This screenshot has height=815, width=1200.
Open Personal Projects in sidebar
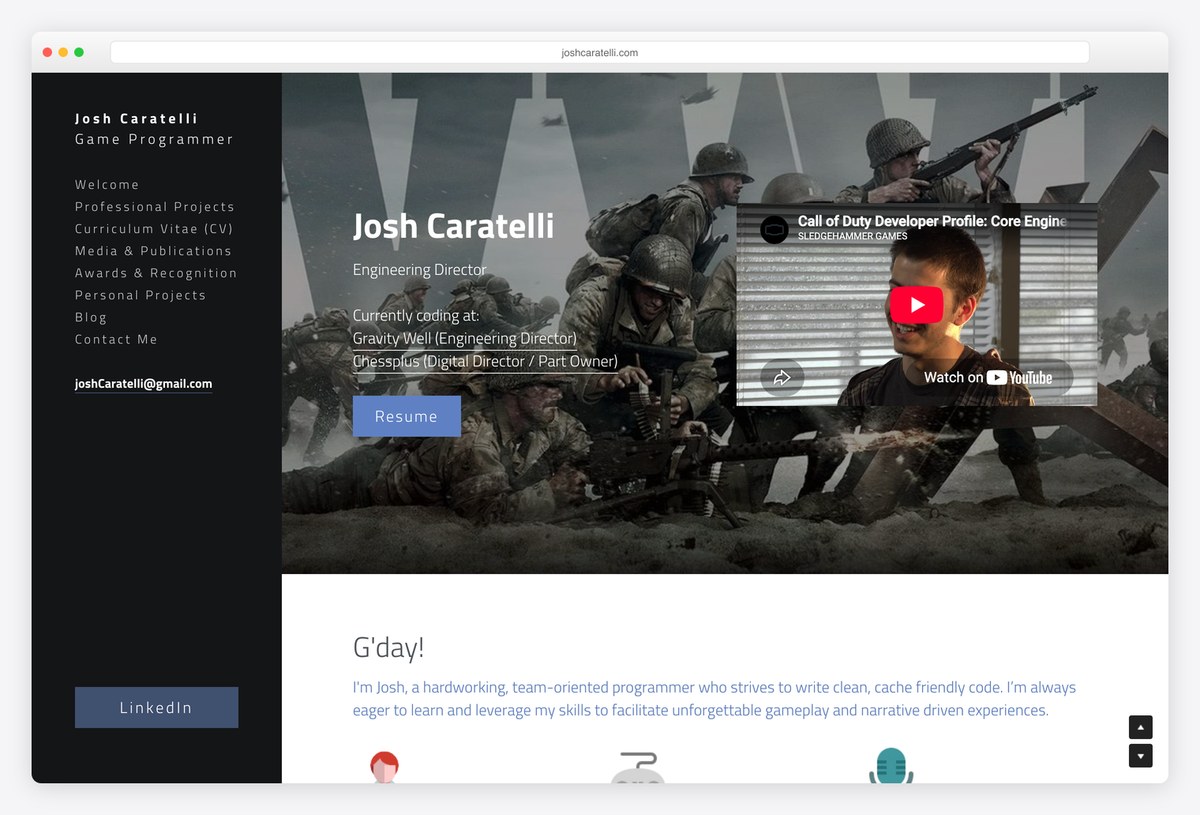(140, 295)
